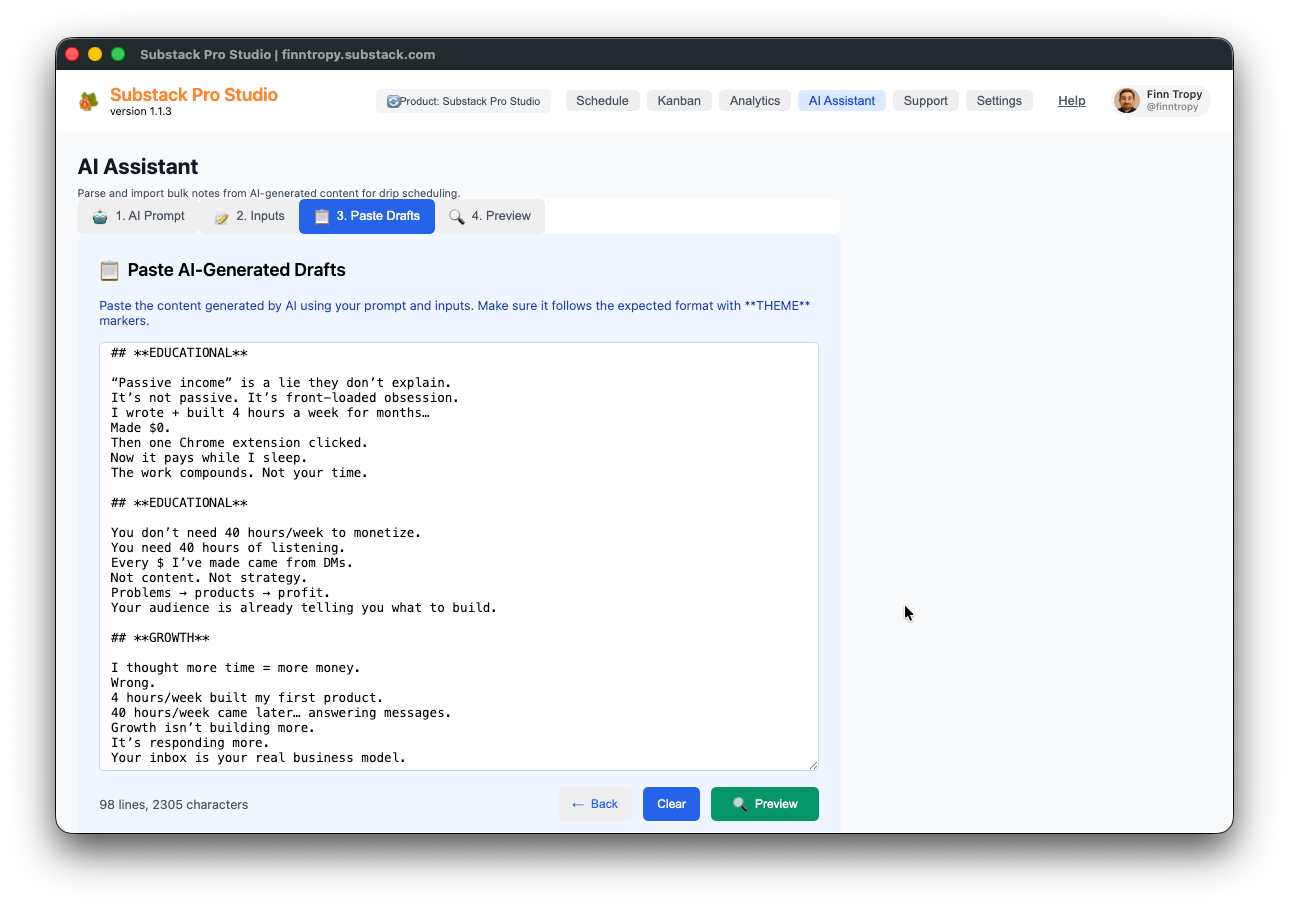Switch to the 4. Preview step
This screenshot has height=907, width=1289.
(x=490, y=216)
